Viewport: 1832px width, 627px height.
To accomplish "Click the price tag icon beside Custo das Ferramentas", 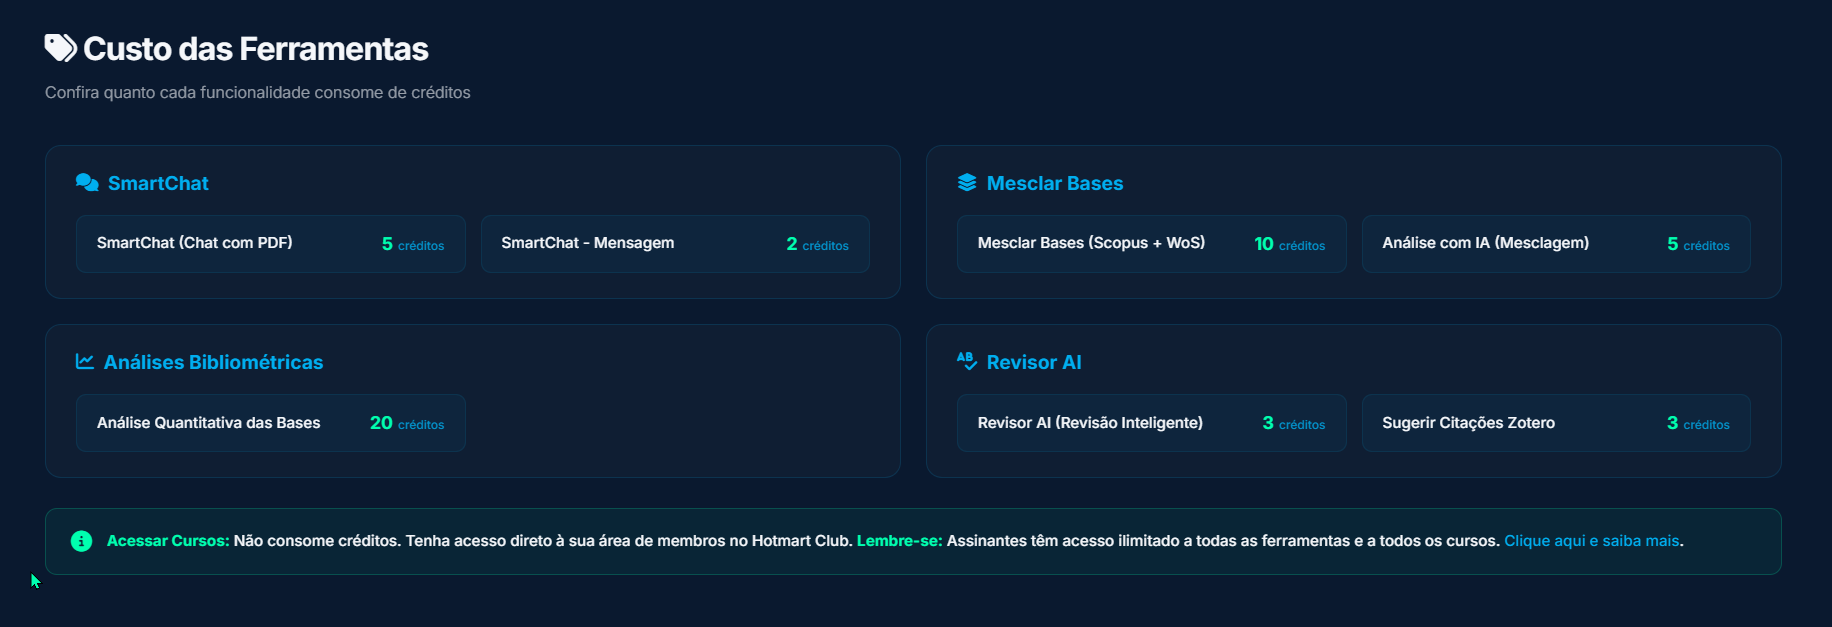I will [x=60, y=48].
